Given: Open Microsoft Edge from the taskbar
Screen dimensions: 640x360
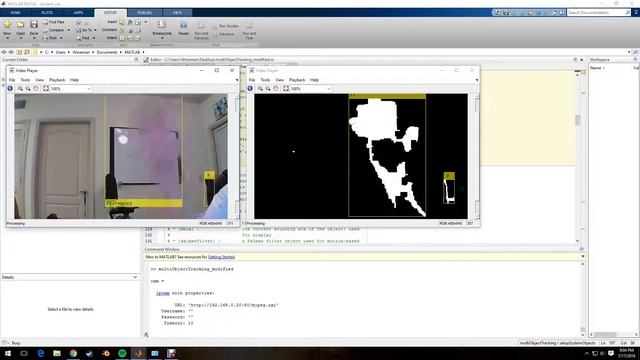Looking at the screenshot, I should (x=40, y=353).
